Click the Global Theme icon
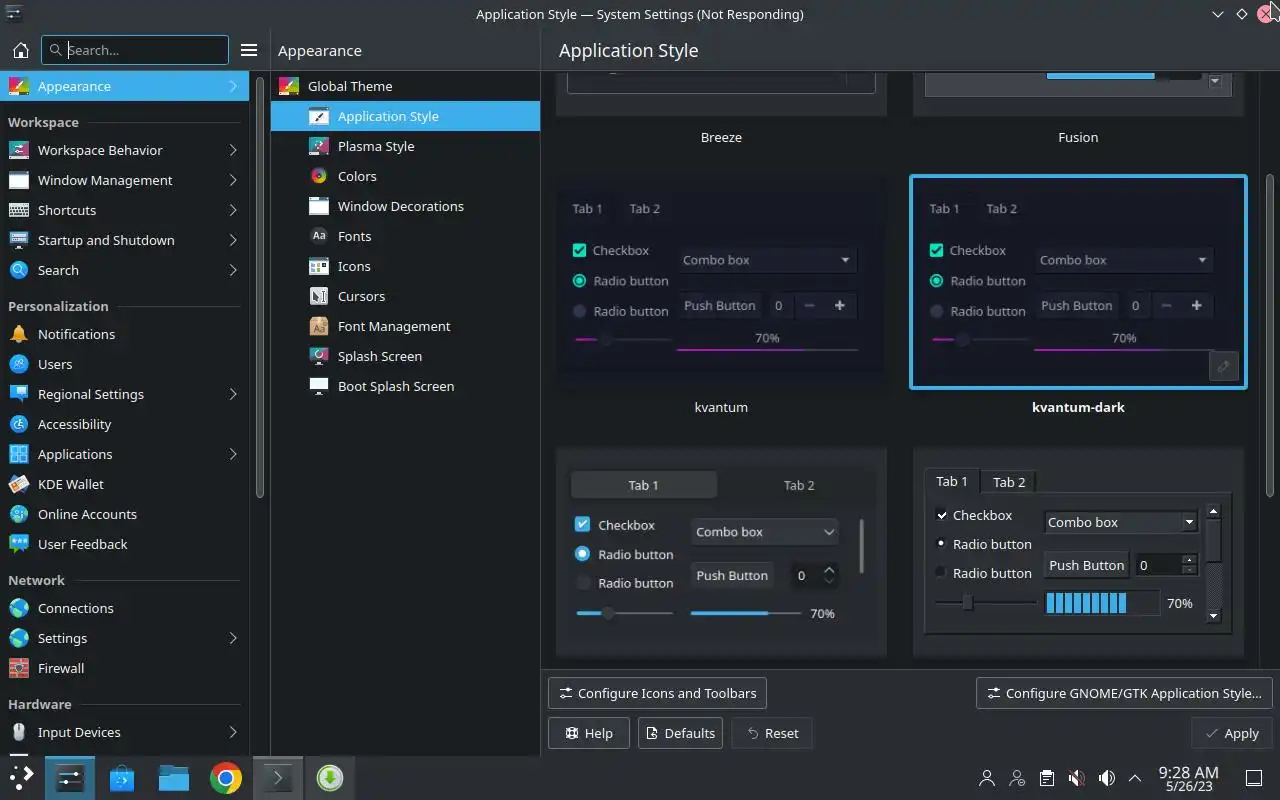 coord(289,86)
